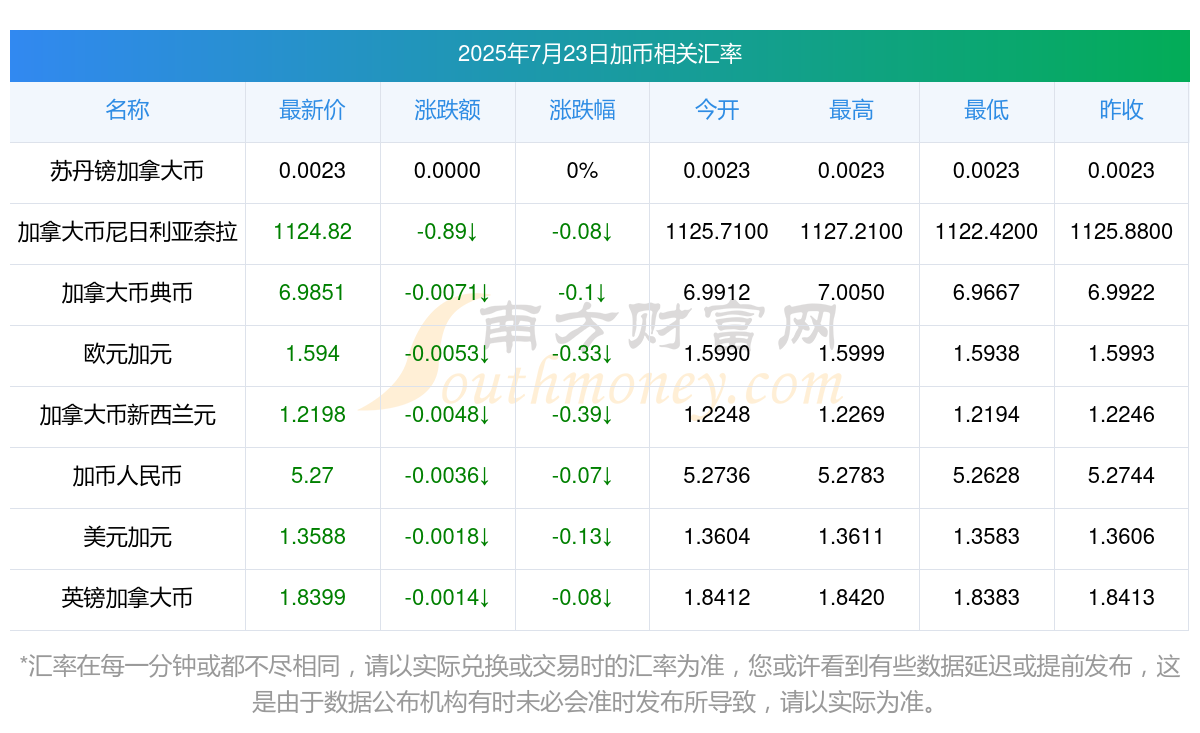Screen dimensions: 1200x733
Task: Click latest price 6.9851
Action: pos(312,293)
